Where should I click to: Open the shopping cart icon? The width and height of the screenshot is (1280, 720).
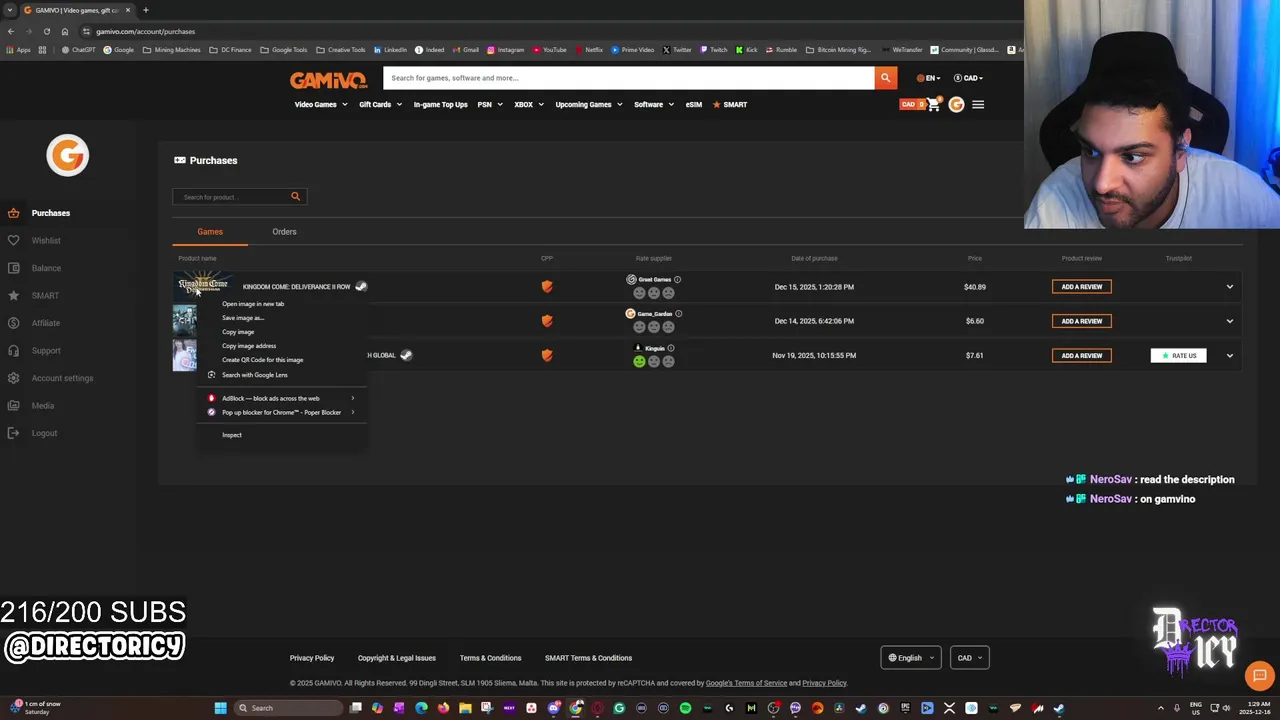[x=933, y=104]
